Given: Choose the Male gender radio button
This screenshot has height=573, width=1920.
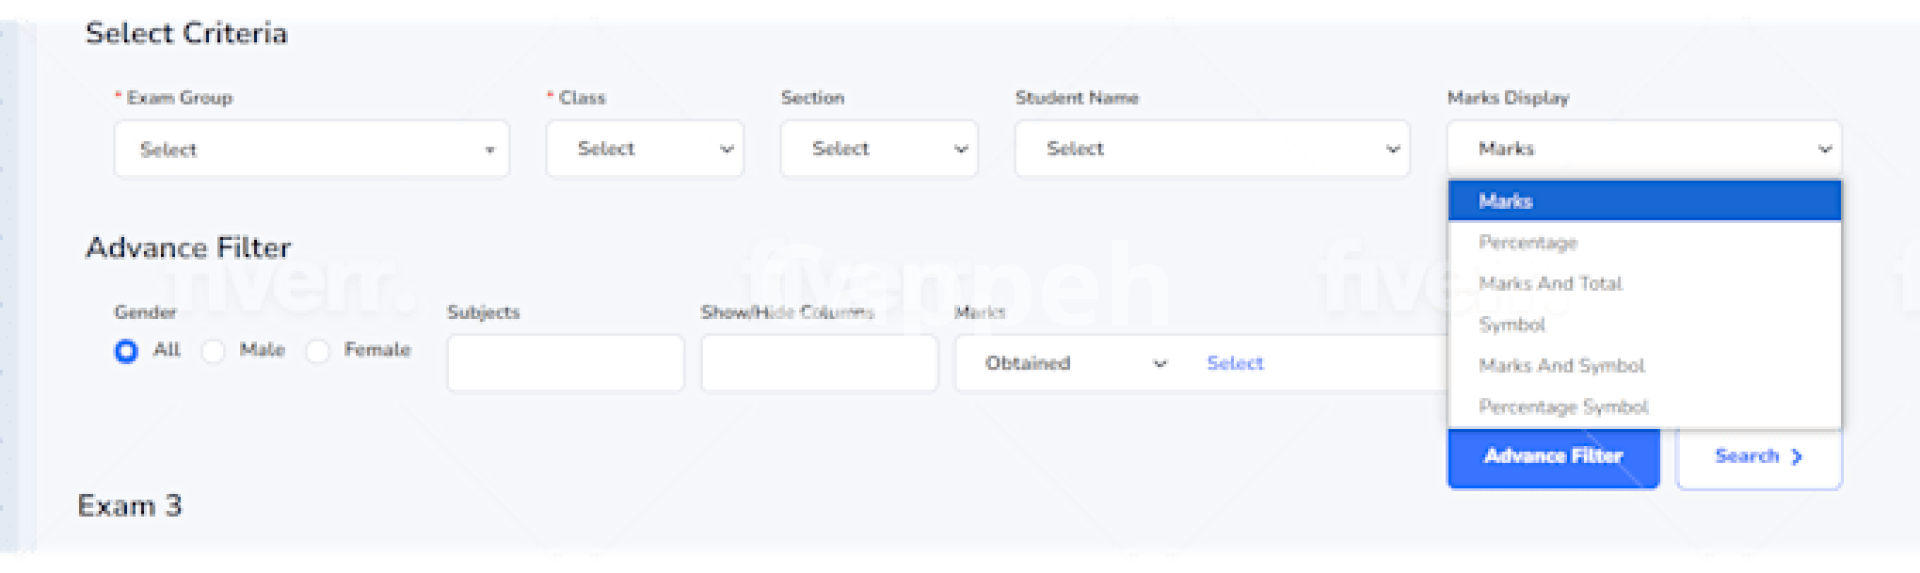Looking at the screenshot, I should point(213,351).
